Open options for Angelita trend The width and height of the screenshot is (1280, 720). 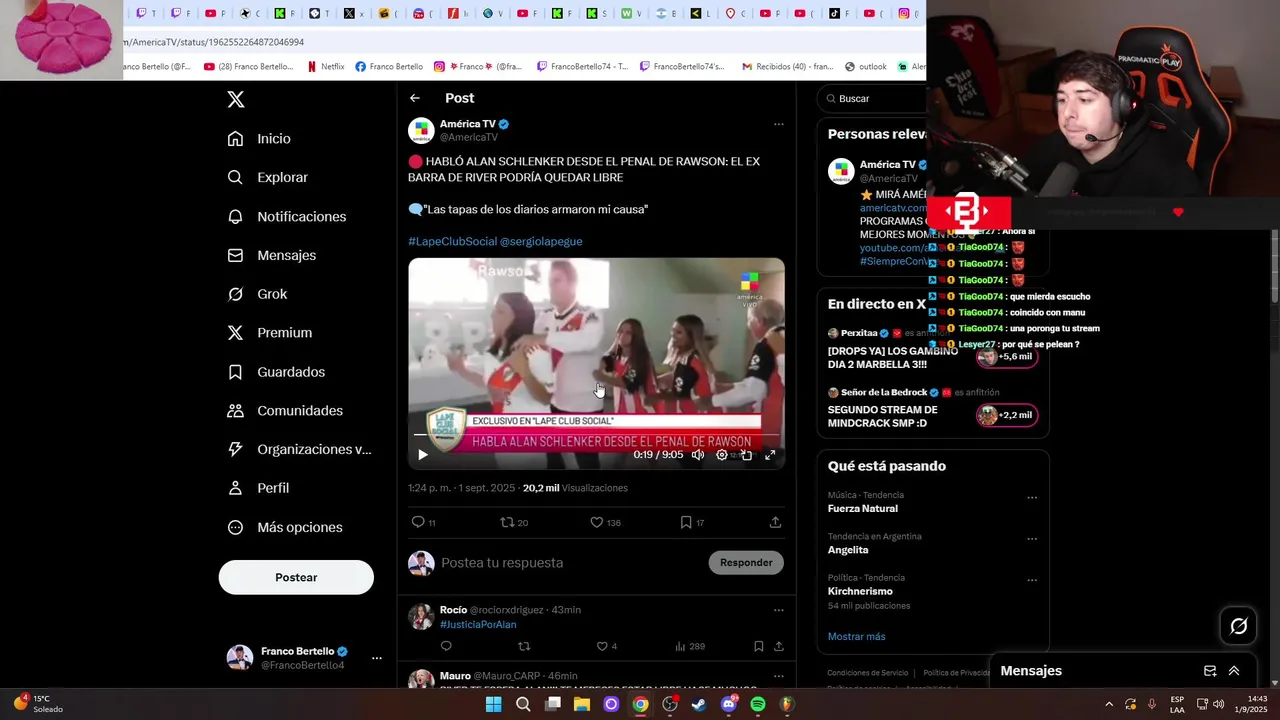coord(1032,539)
